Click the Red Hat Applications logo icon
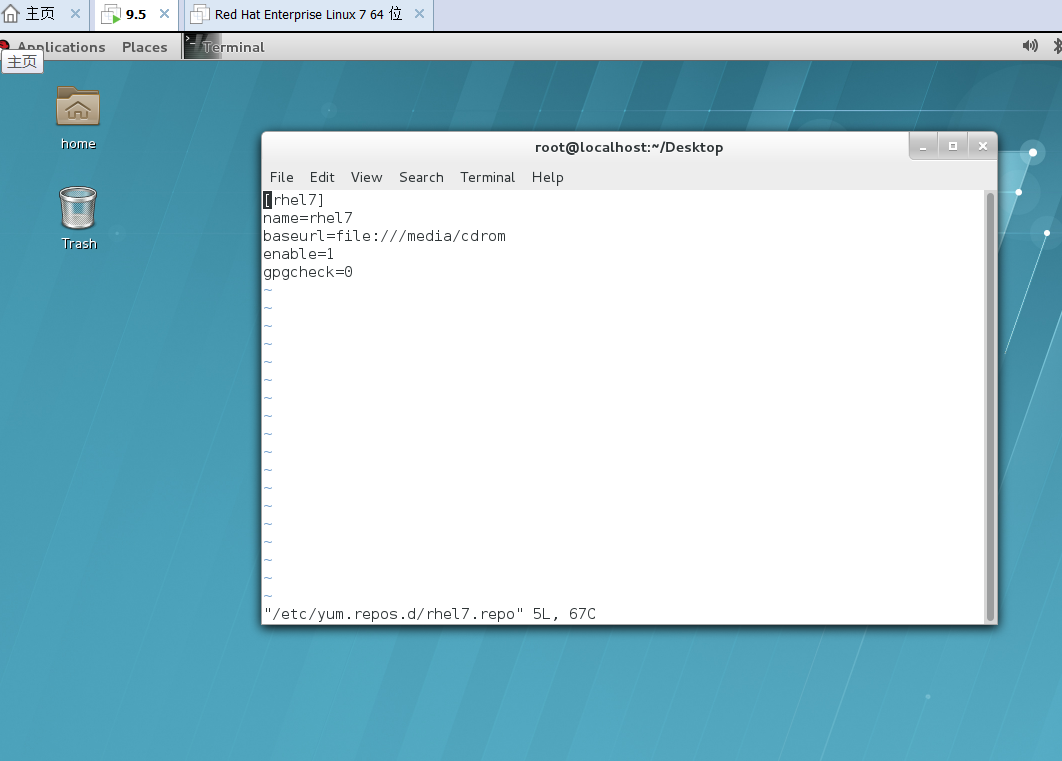The image size is (1062, 761). point(4,46)
